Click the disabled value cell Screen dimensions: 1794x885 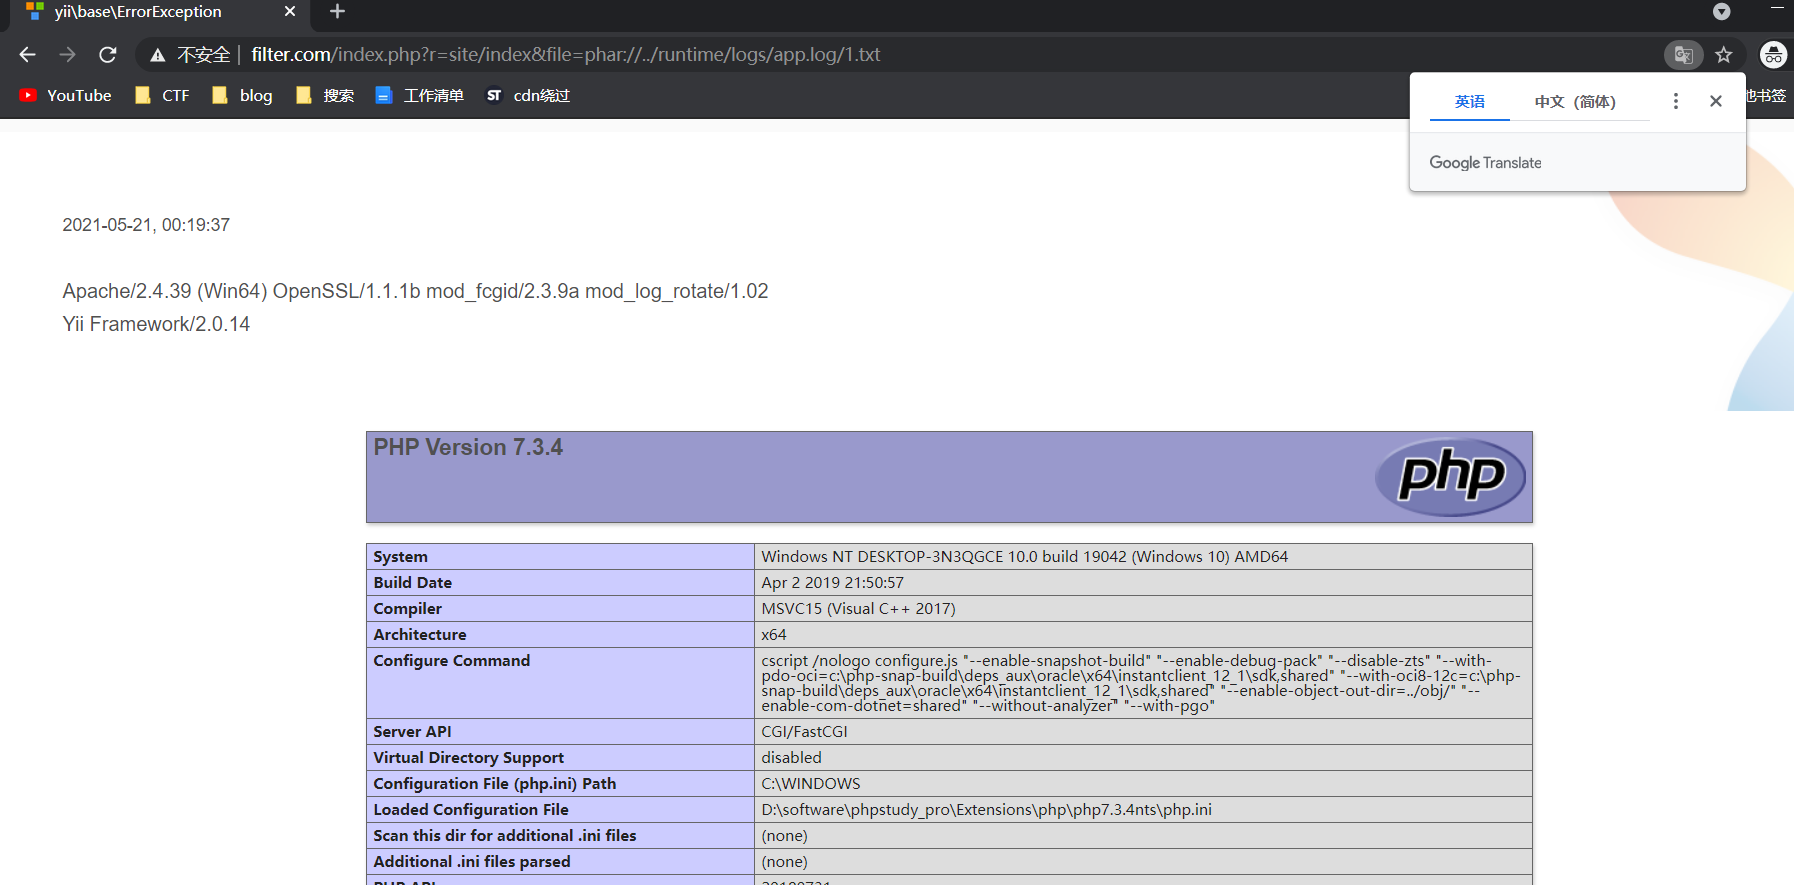(x=1143, y=758)
